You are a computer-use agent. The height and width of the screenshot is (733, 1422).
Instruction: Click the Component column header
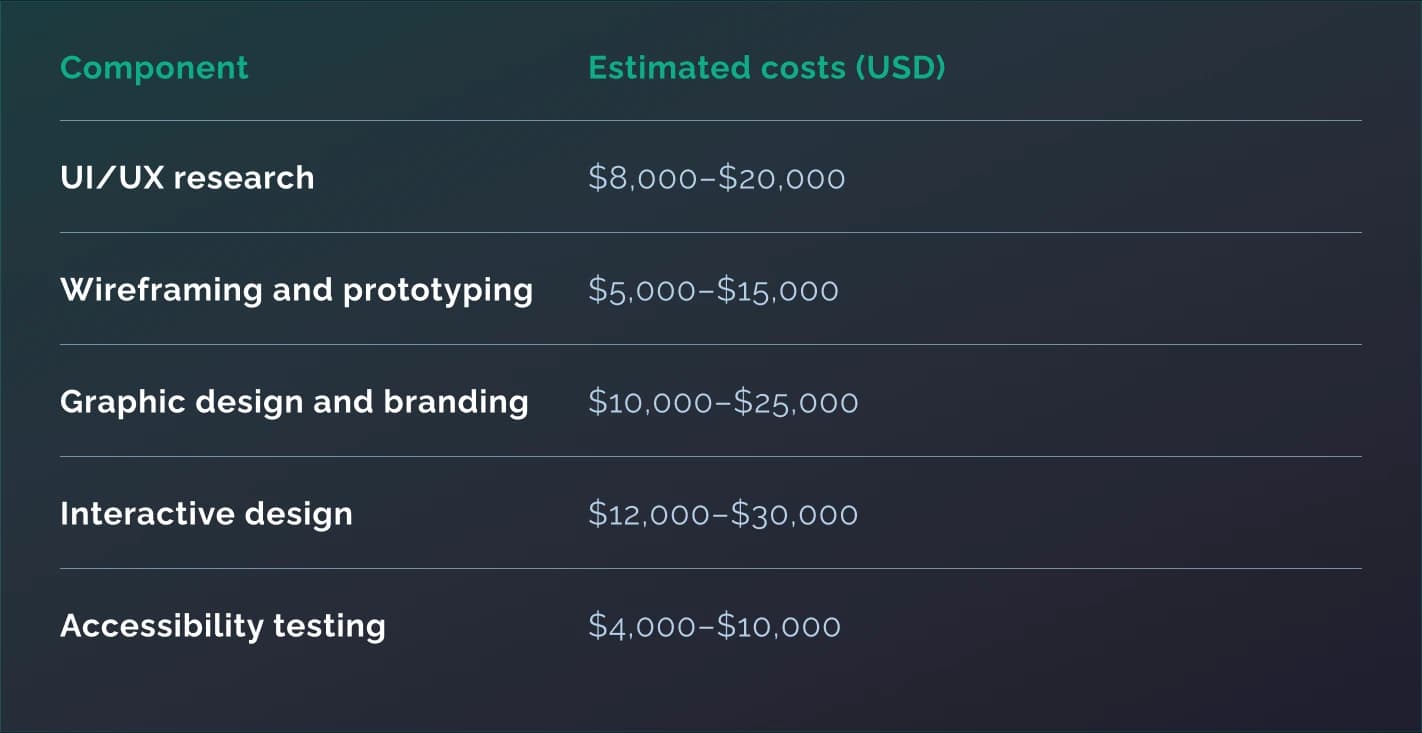(154, 68)
